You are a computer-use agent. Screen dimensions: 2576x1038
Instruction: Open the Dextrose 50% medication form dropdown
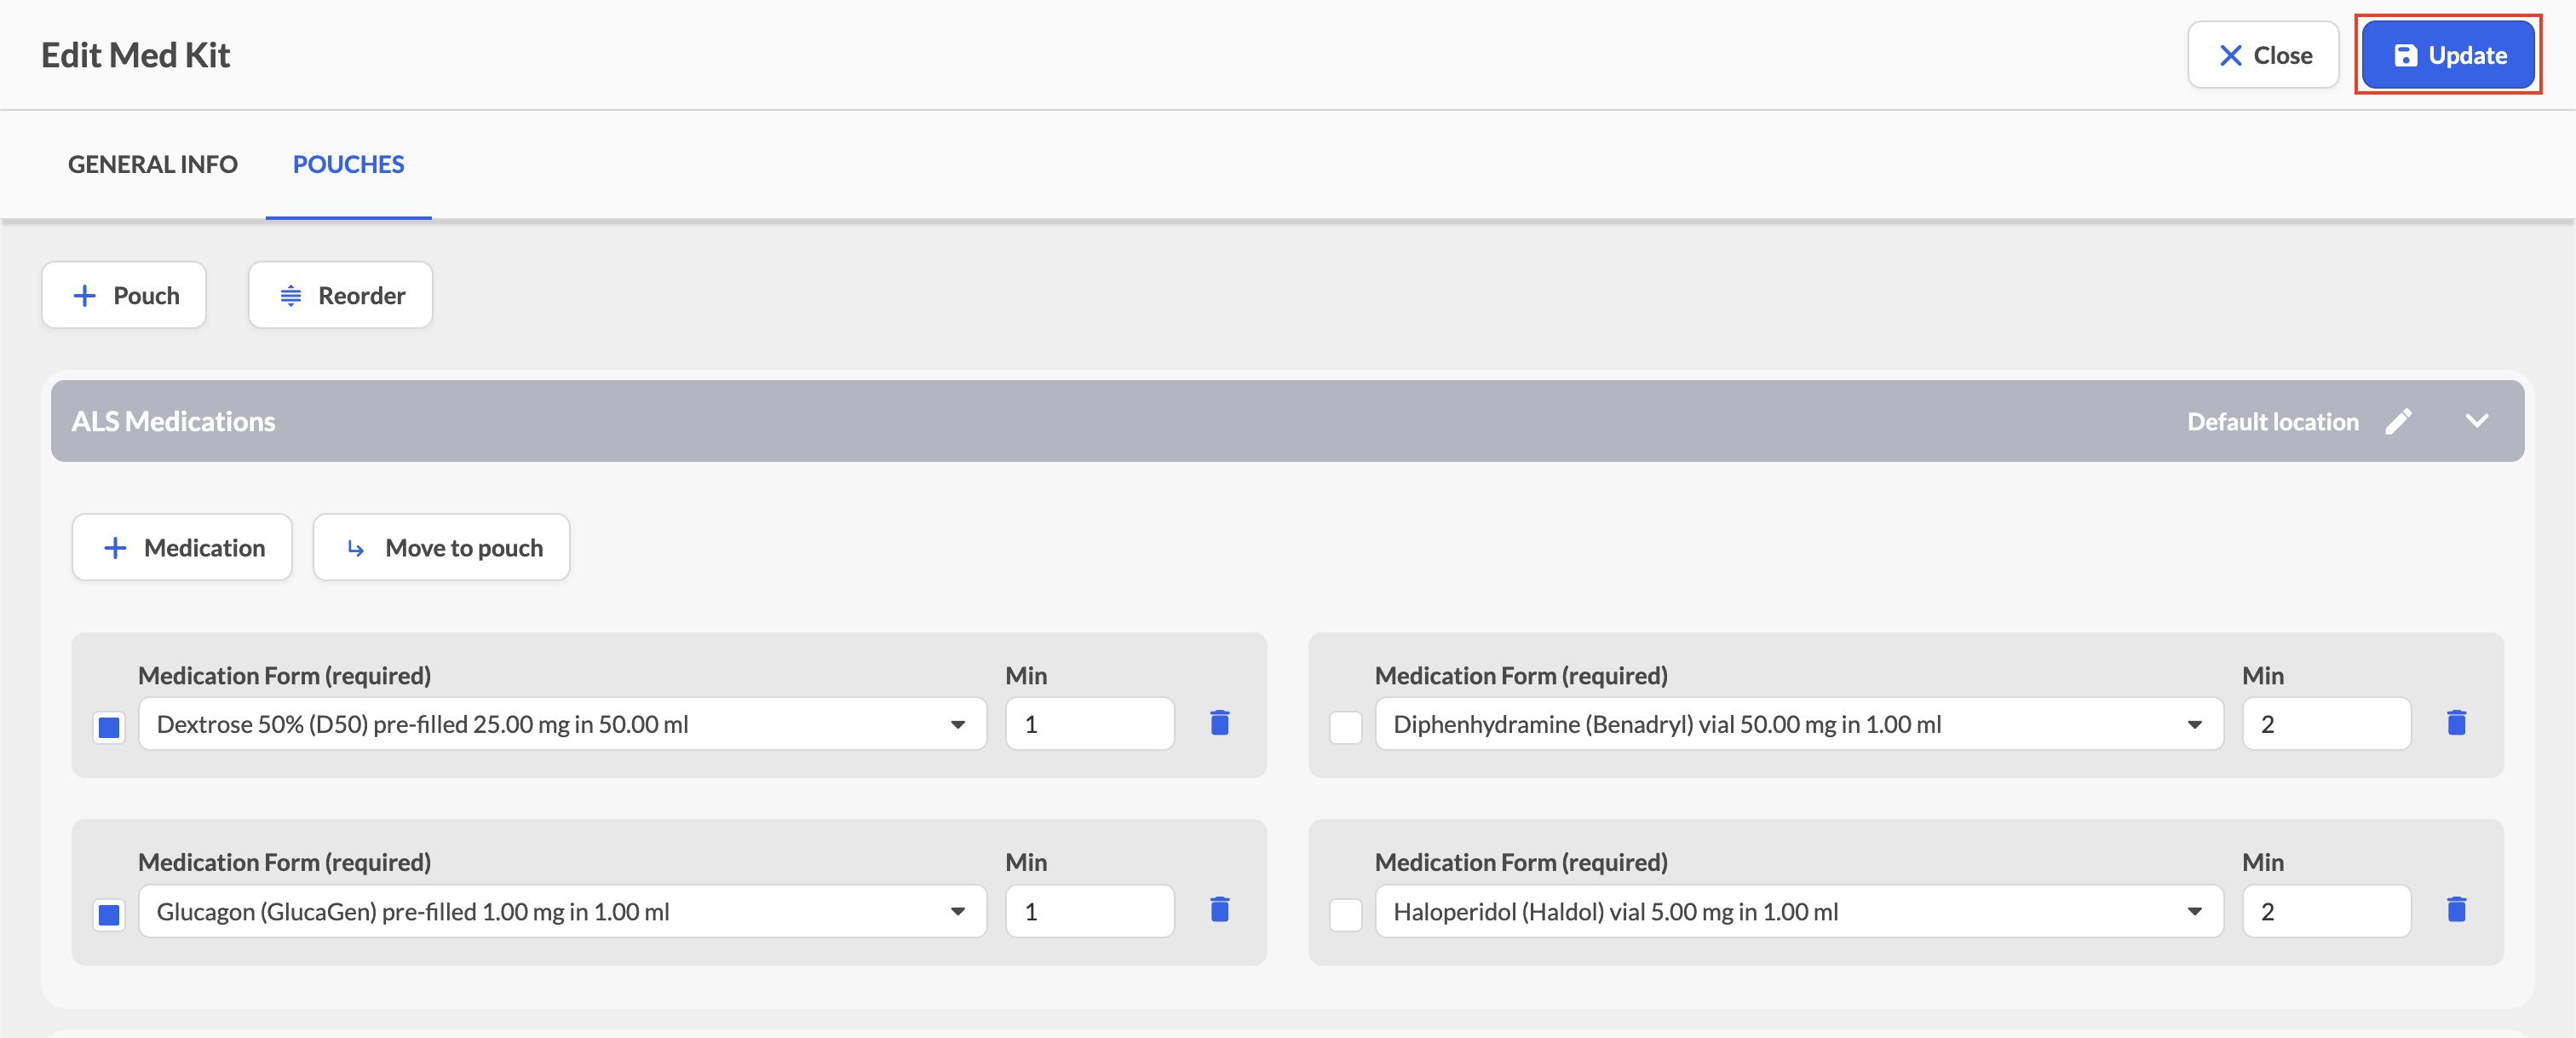562,724
